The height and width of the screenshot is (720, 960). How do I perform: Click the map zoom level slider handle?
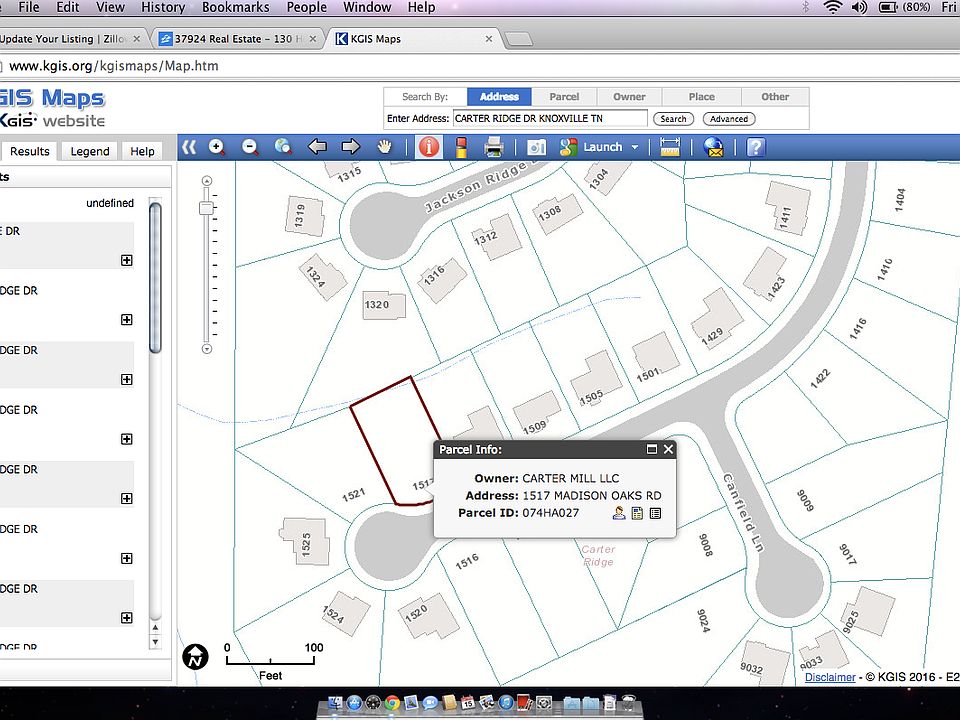tap(207, 208)
